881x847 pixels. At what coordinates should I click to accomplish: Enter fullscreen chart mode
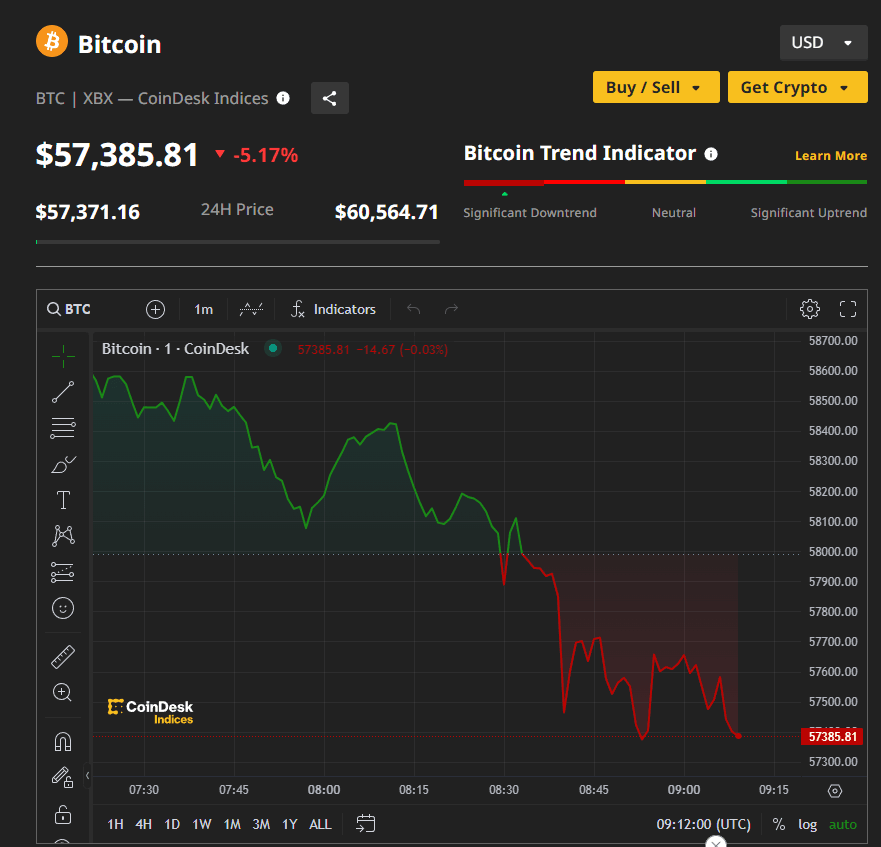[x=848, y=309]
